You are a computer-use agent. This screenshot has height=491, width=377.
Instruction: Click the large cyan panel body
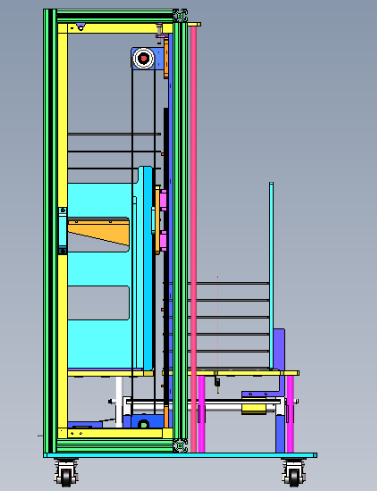click(100, 277)
